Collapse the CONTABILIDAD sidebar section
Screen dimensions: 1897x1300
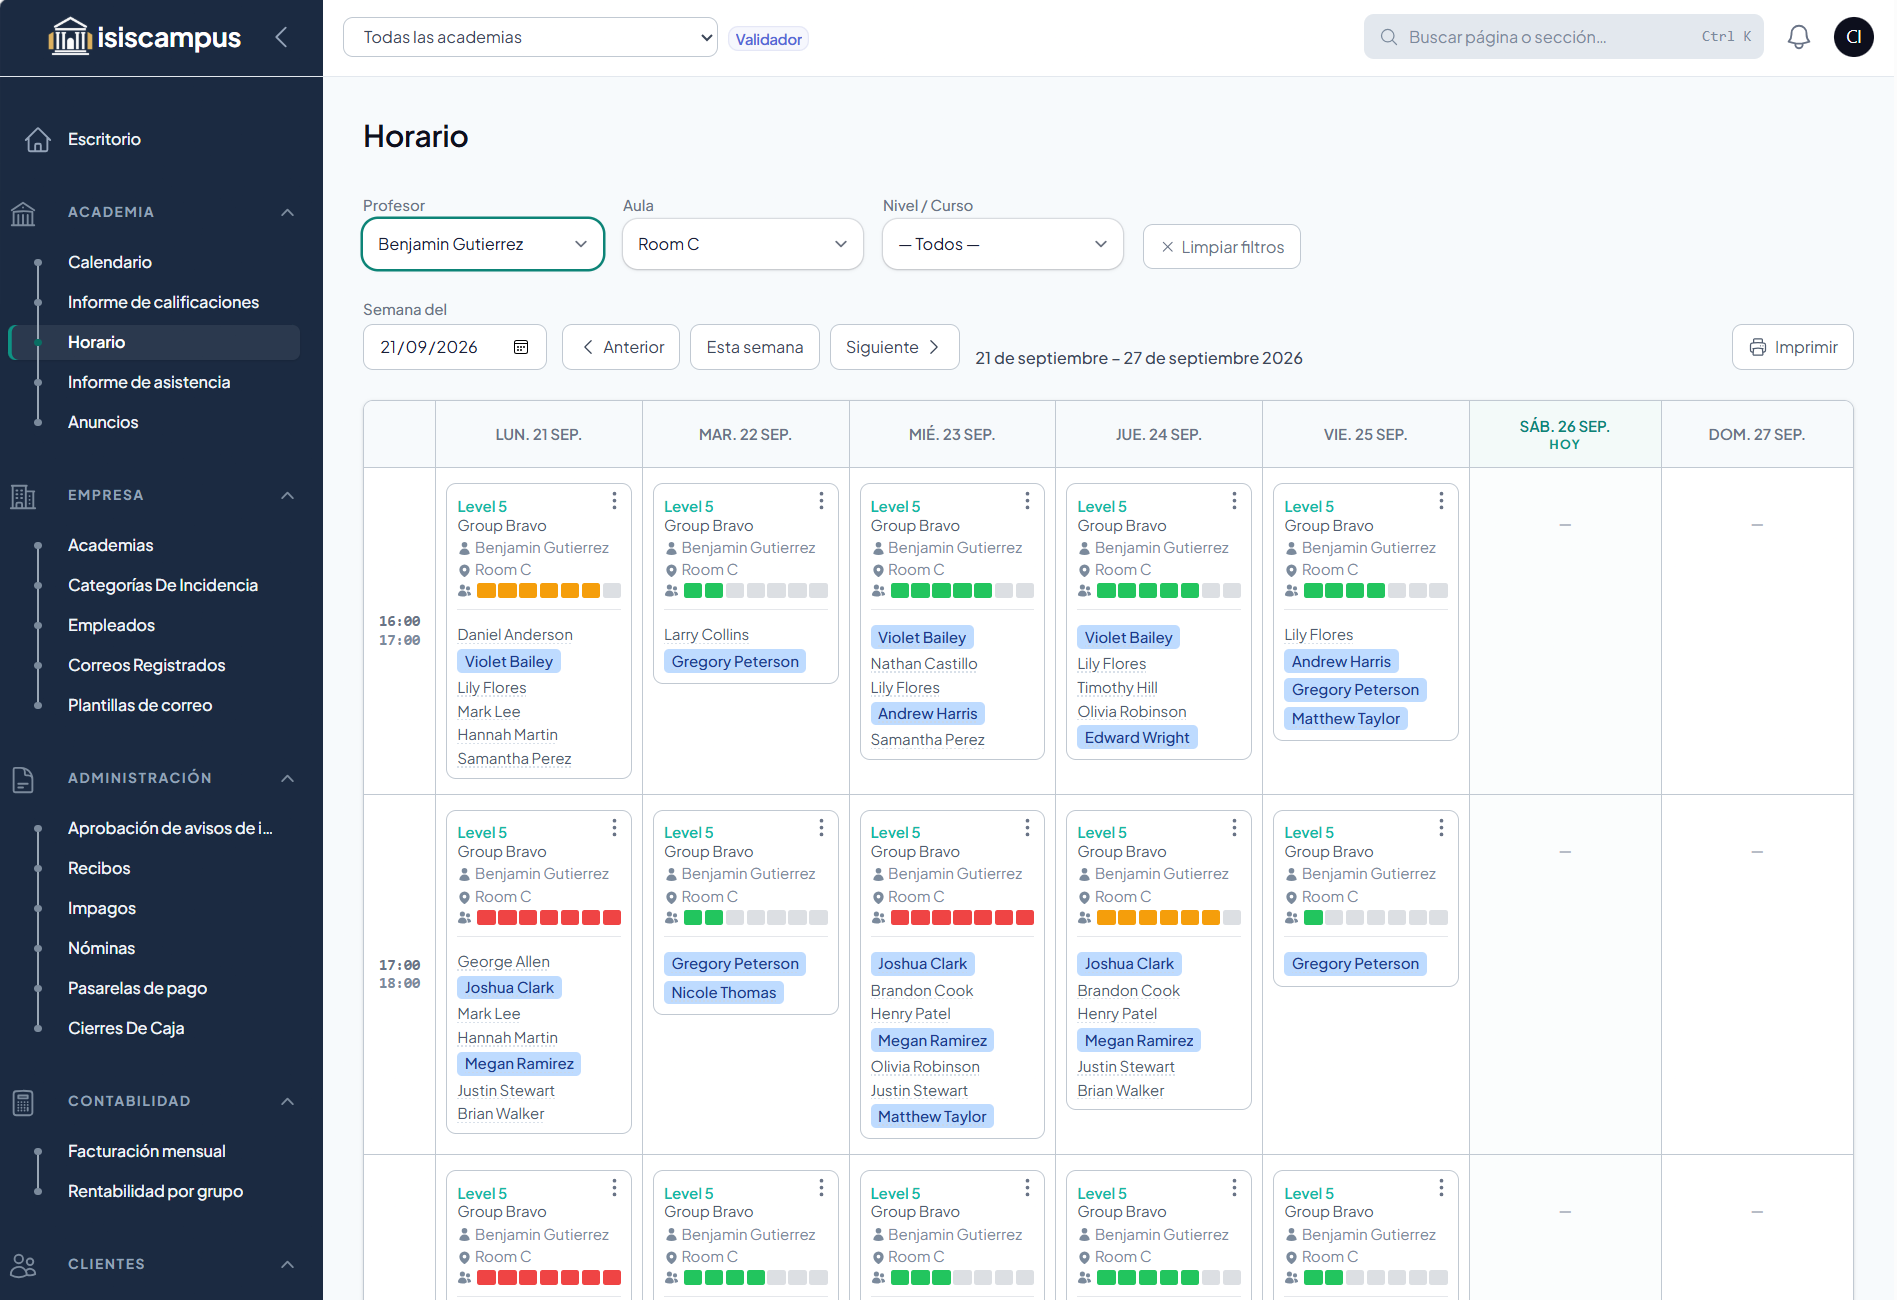[x=288, y=1101]
